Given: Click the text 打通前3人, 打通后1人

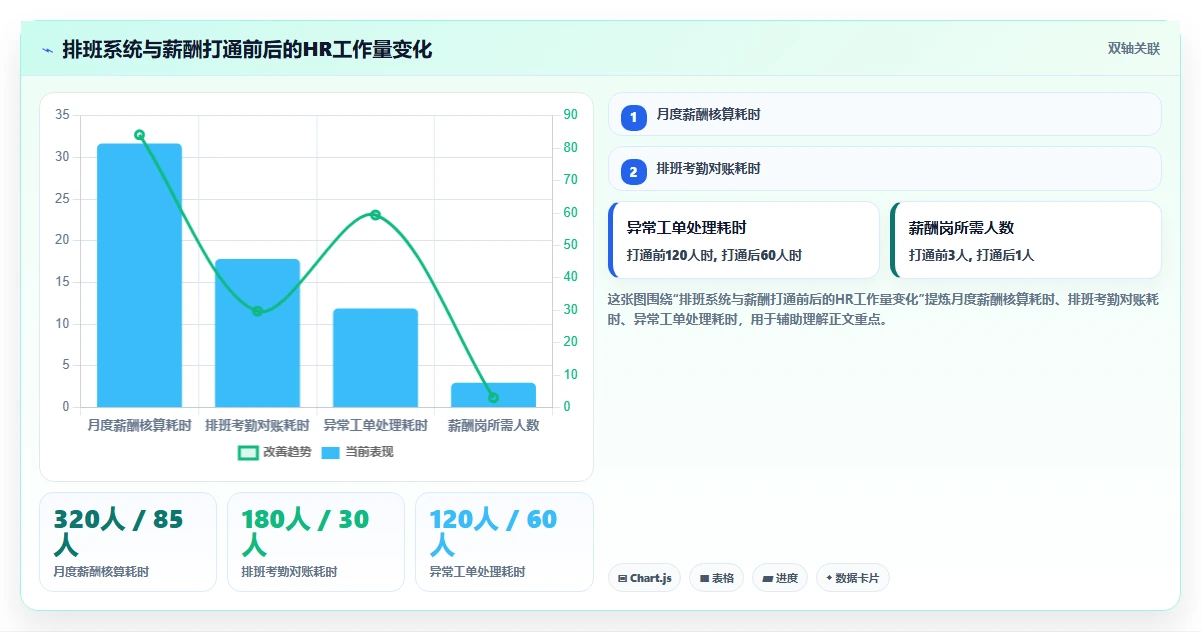Looking at the screenshot, I should coord(971,255).
